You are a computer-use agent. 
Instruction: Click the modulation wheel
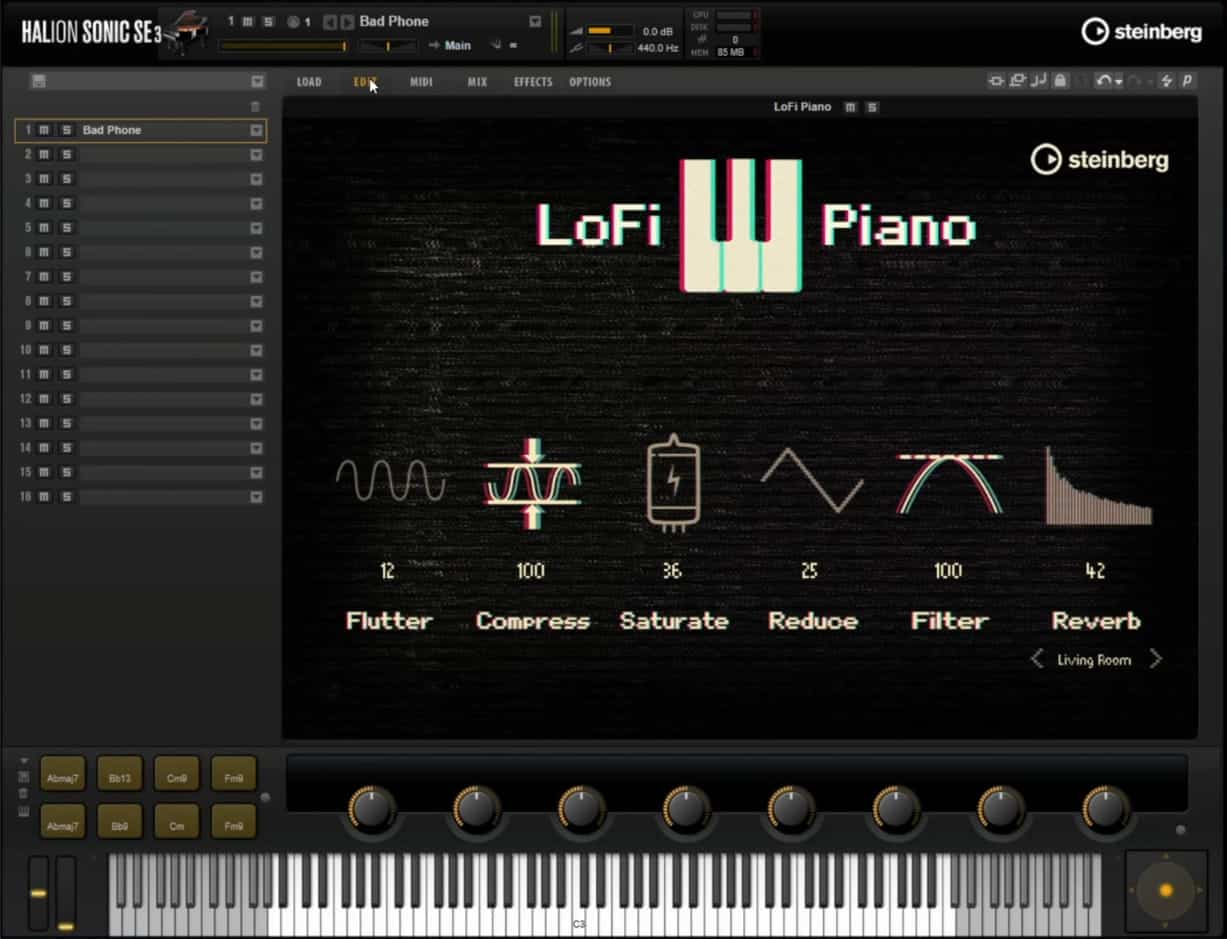click(66, 893)
